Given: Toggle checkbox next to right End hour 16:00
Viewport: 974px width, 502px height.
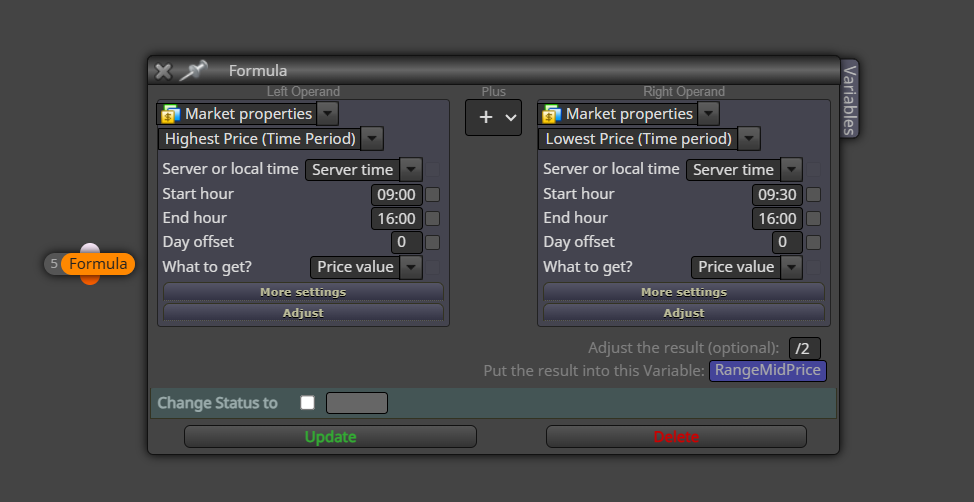Looking at the screenshot, I should tap(813, 218).
